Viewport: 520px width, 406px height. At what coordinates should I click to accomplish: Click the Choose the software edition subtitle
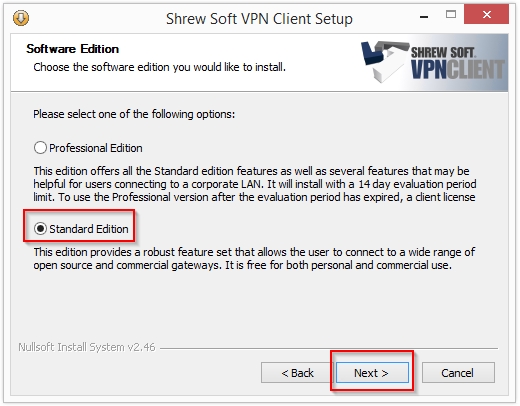160,67
